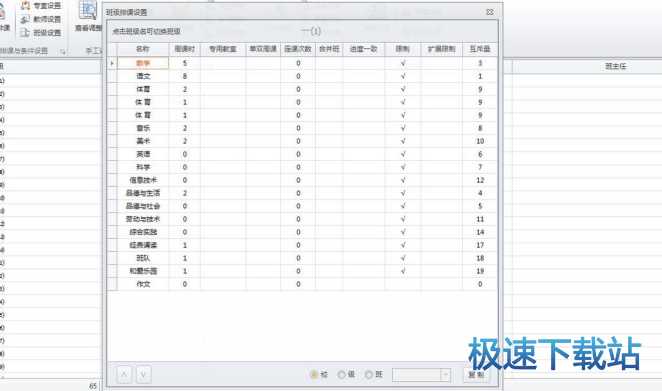Select the 英语 subject row

point(302,154)
